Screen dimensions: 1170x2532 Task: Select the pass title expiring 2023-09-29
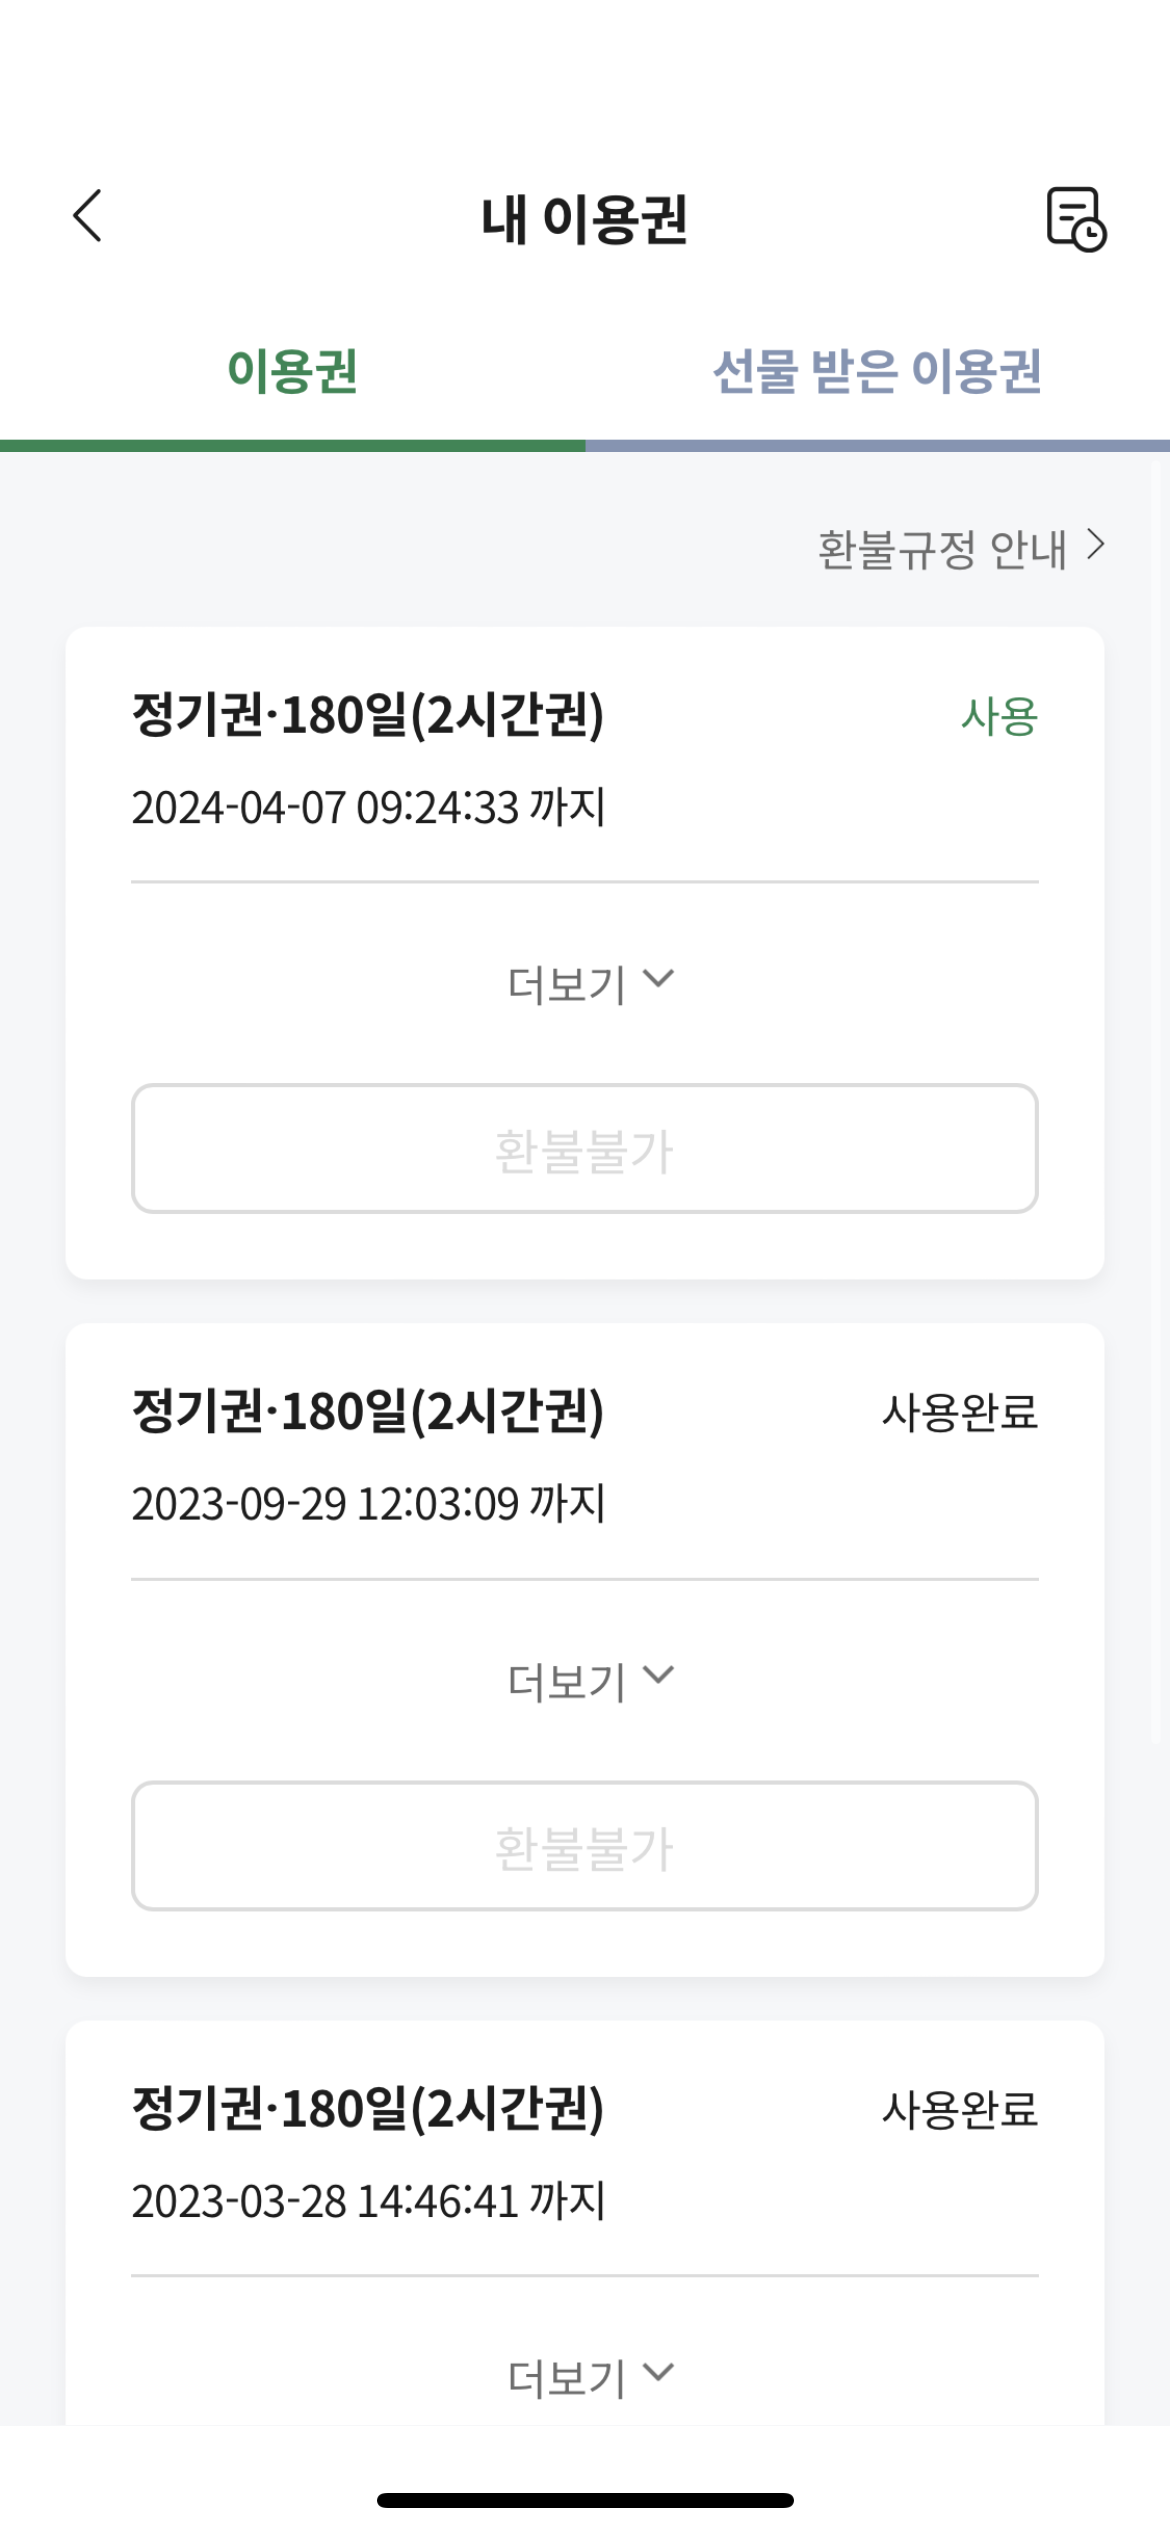click(x=368, y=1412)
